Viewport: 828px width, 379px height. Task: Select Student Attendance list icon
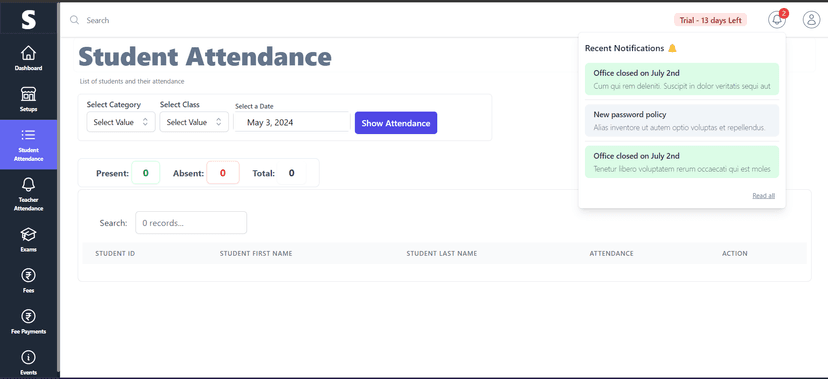click(x=29, y=135)
